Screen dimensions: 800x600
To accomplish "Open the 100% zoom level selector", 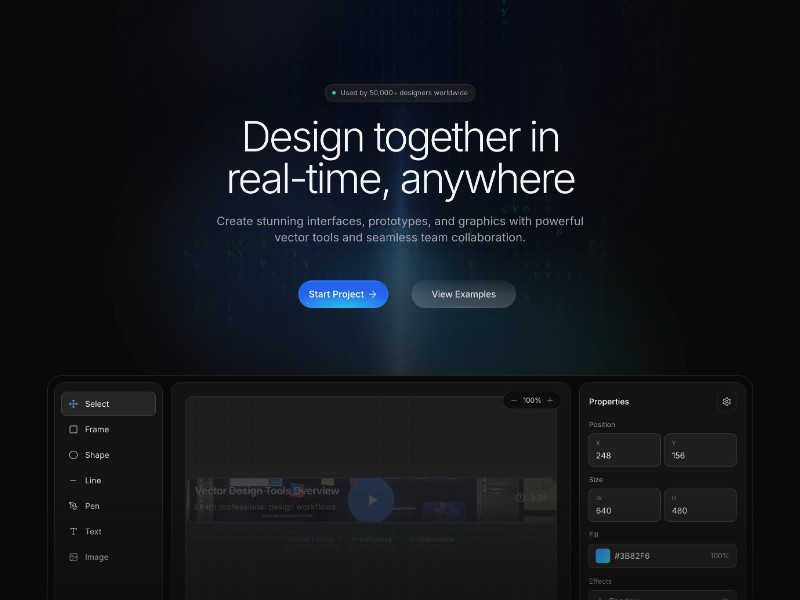I will (531, 400).
